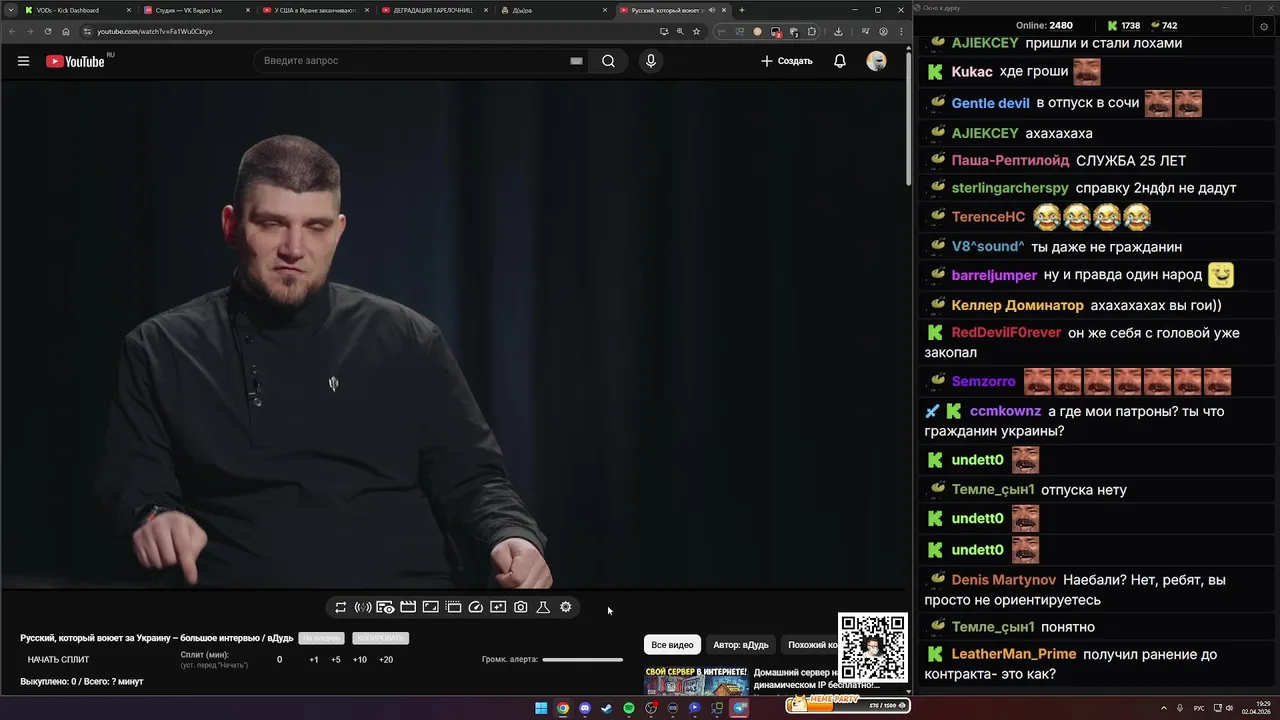
Task: Bookmark this page with star icon
Action: [696, 31]
